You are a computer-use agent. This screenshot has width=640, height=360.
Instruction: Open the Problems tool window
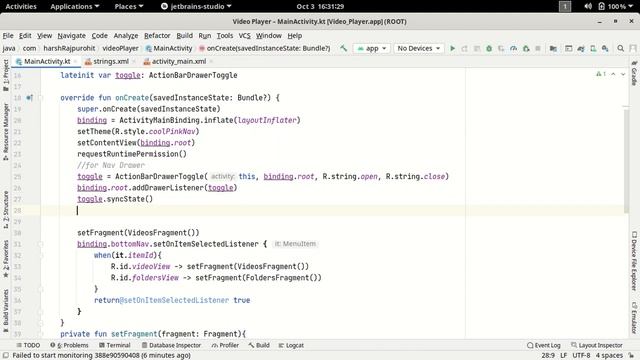coord(69,345)
